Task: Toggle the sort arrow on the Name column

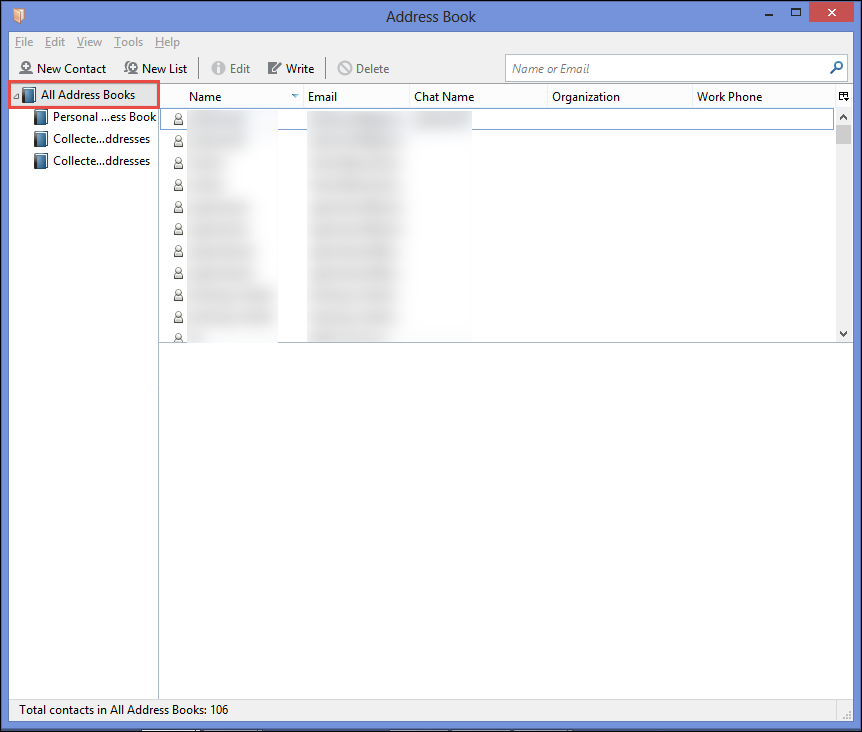Action: (295, 96)
